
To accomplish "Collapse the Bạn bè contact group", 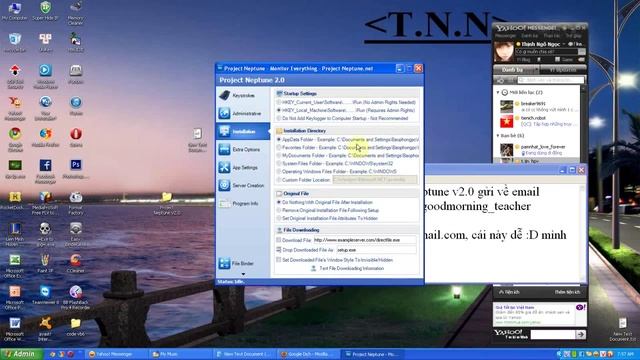I will [x=498, y=136].
